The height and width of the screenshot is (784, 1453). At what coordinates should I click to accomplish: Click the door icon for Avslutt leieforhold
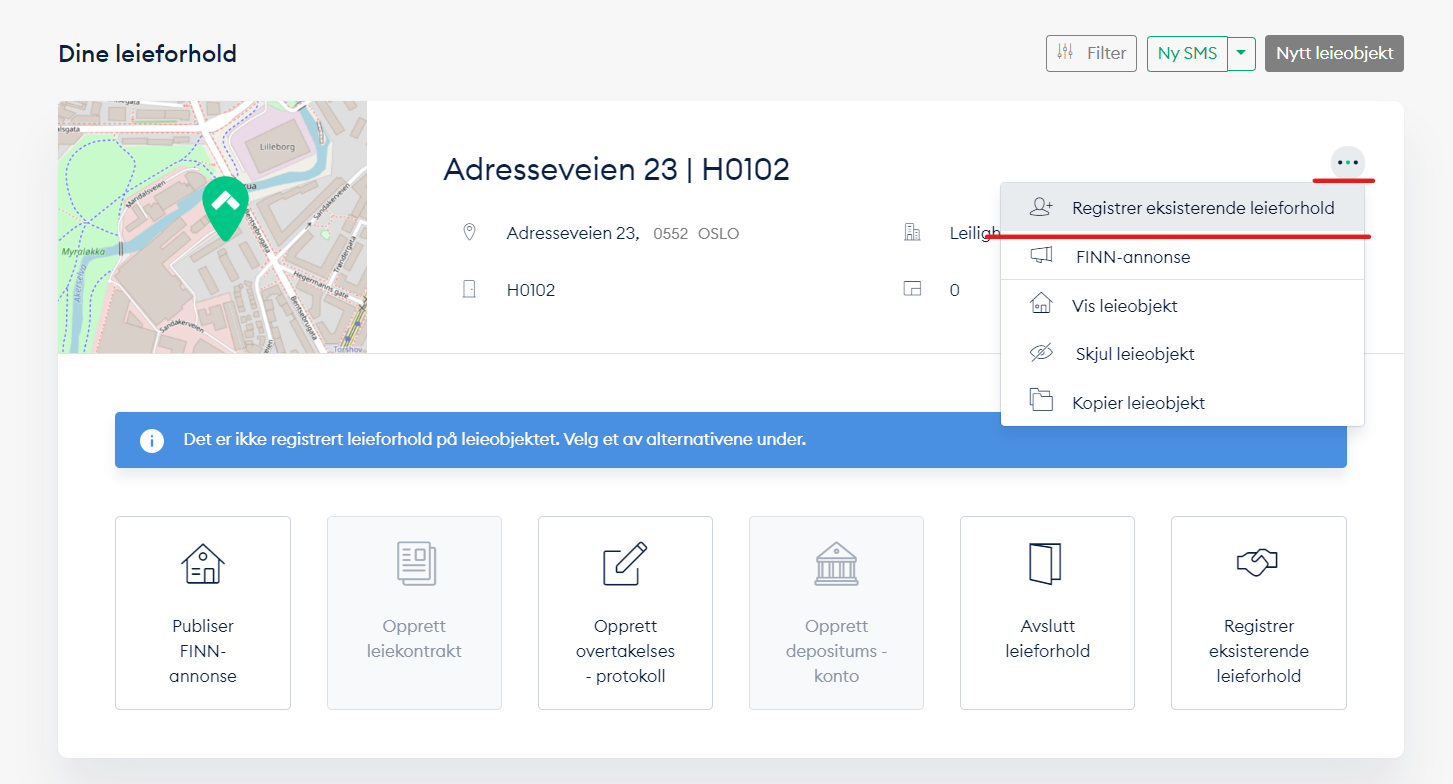tap(1046, 564)
